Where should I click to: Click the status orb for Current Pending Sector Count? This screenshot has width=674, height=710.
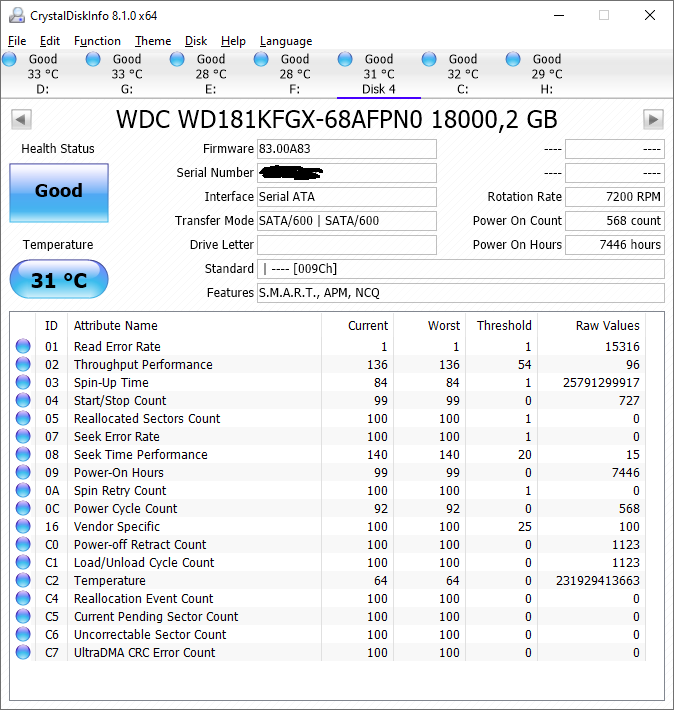tap(23, 616)
